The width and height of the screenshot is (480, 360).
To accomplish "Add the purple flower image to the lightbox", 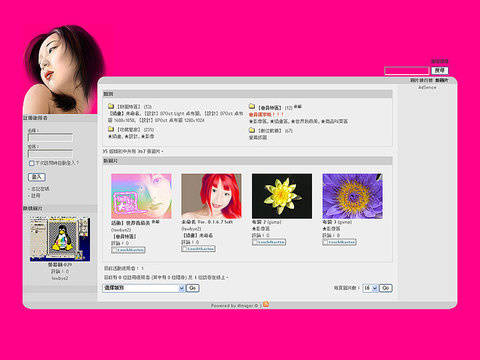I will click(339, 242).
